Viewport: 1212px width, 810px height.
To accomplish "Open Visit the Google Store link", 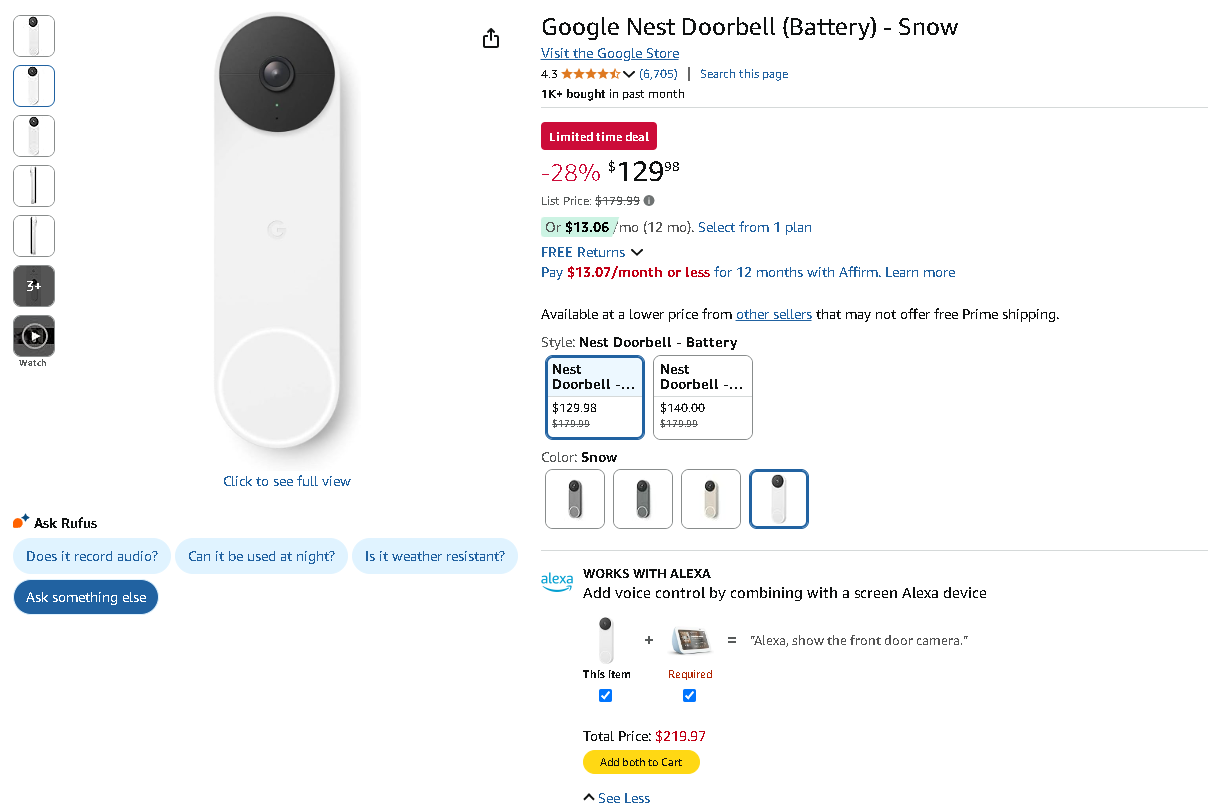I will pos(609,53).
